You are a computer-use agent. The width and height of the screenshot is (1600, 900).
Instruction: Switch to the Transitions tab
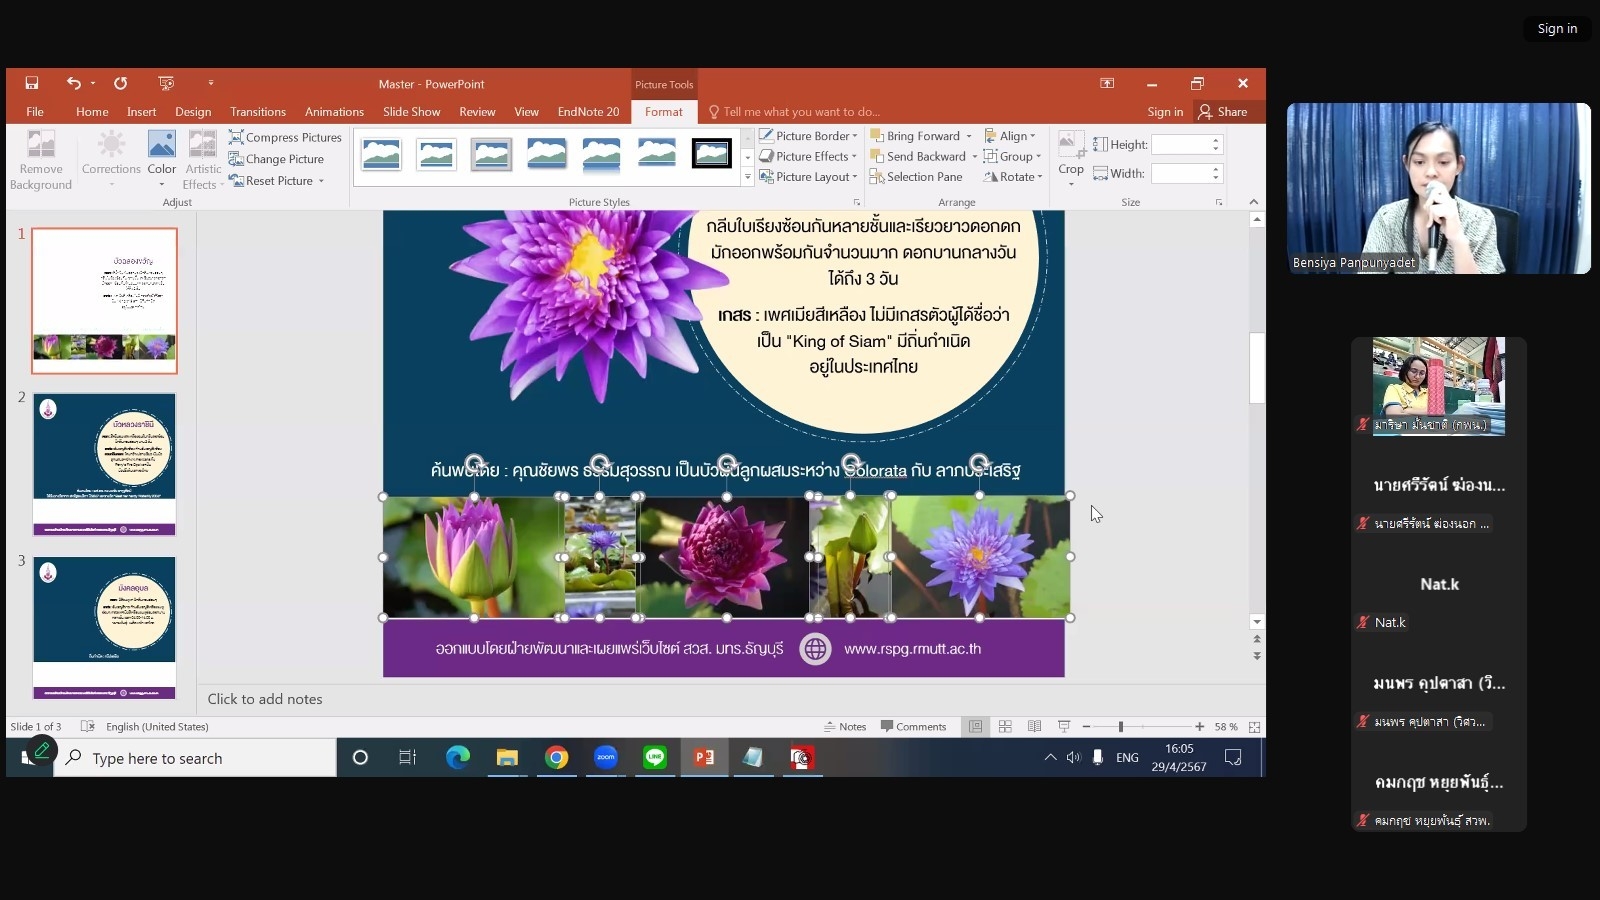pyautogui.click(x=258, y=112)
